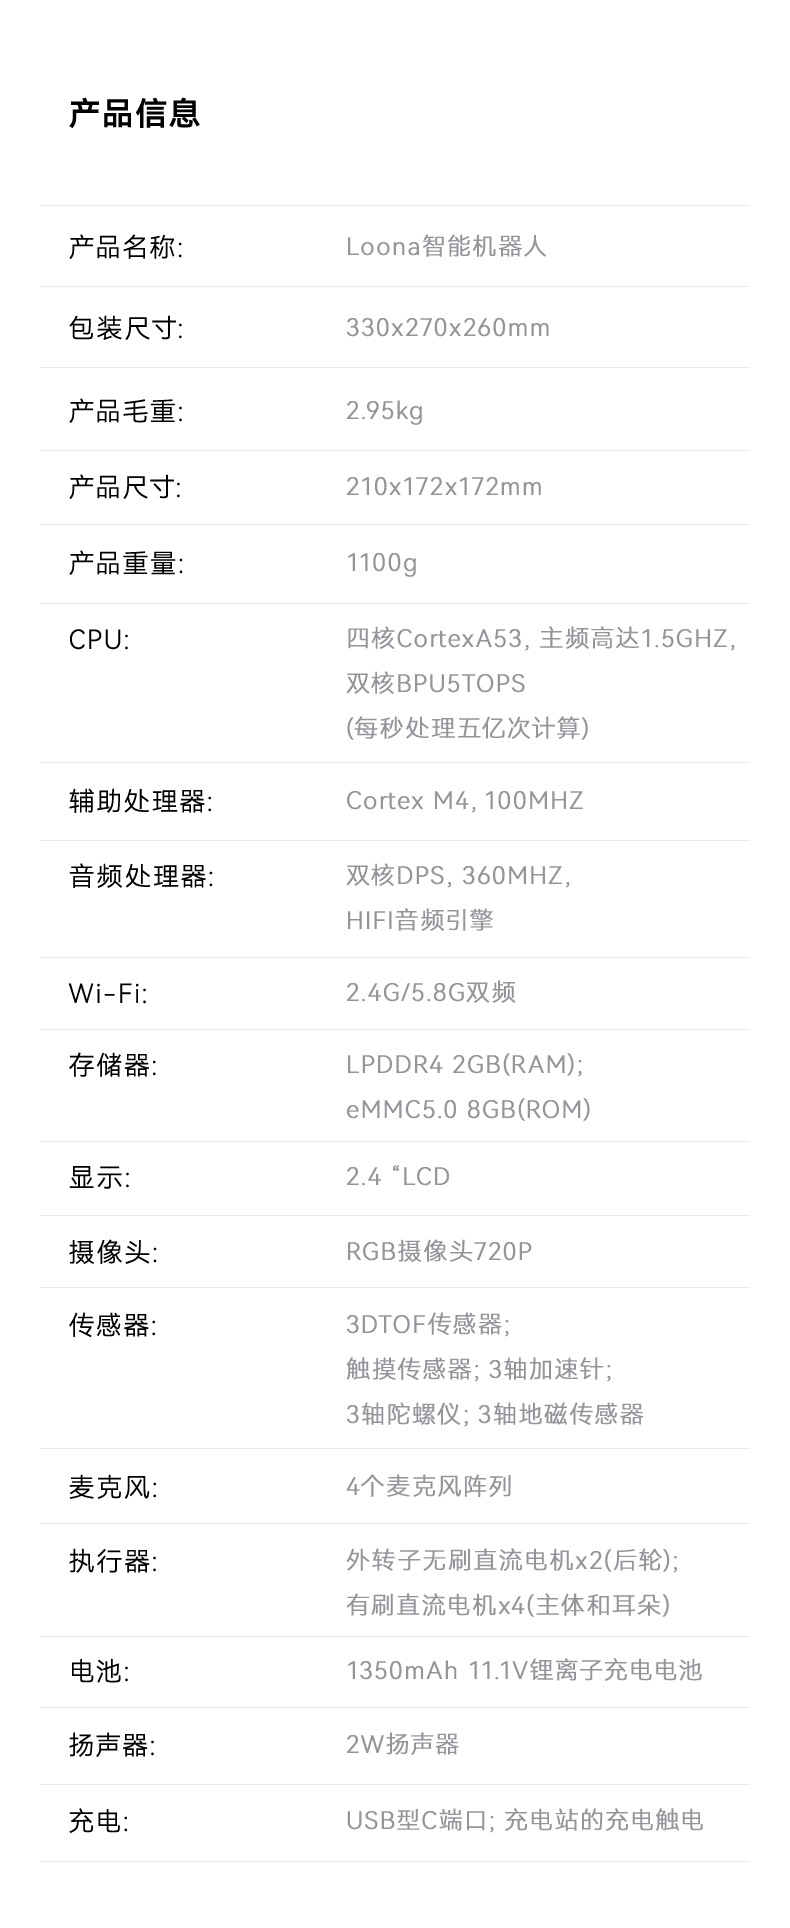Click the CPU row label
Viewport: 790px width, 1928px height.
99,639
